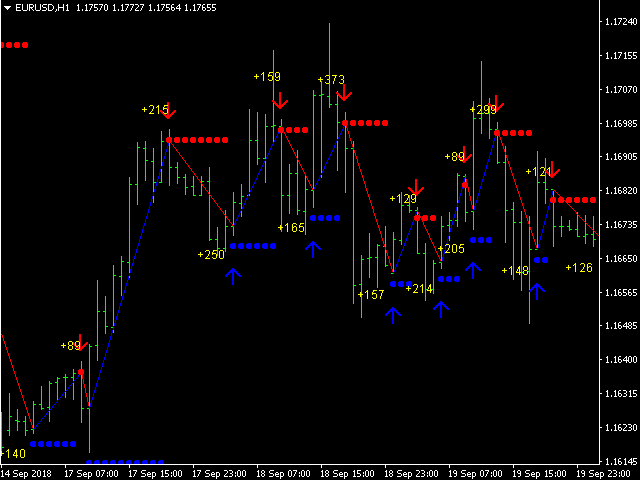This screenshot has width=640, height=480.
Task: Click the 17 Sep 23:00 time label
Action: [220, 474]
